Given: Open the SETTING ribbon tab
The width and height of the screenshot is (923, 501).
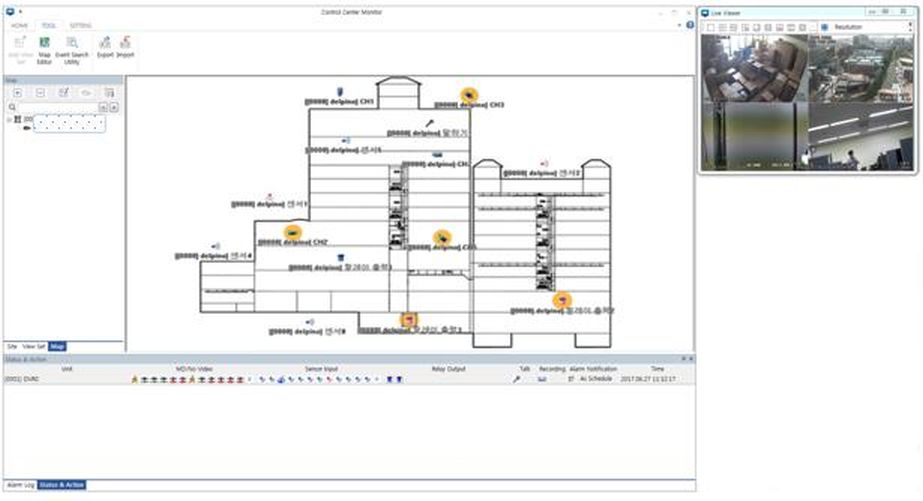Looking at the screenshot, I should (x=80, y=24).
